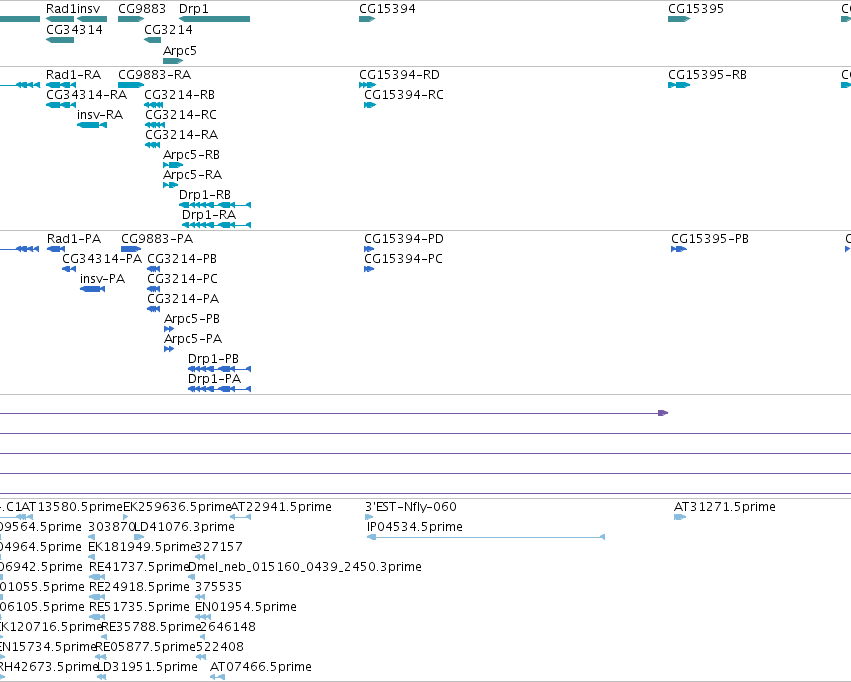Open EST AT22941.5prime label
Viewport: 851px width, 682px height.
pyautogui.click(x=281, y=506)
